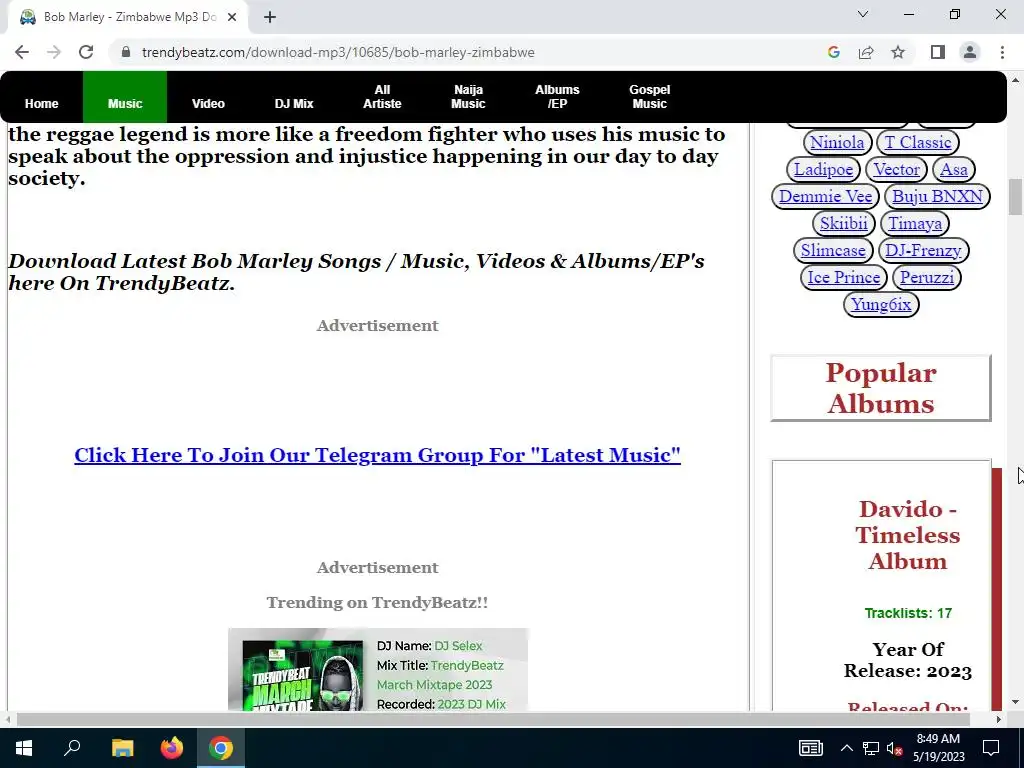Open the Timaya artist tag

click(x=914, y=223)
